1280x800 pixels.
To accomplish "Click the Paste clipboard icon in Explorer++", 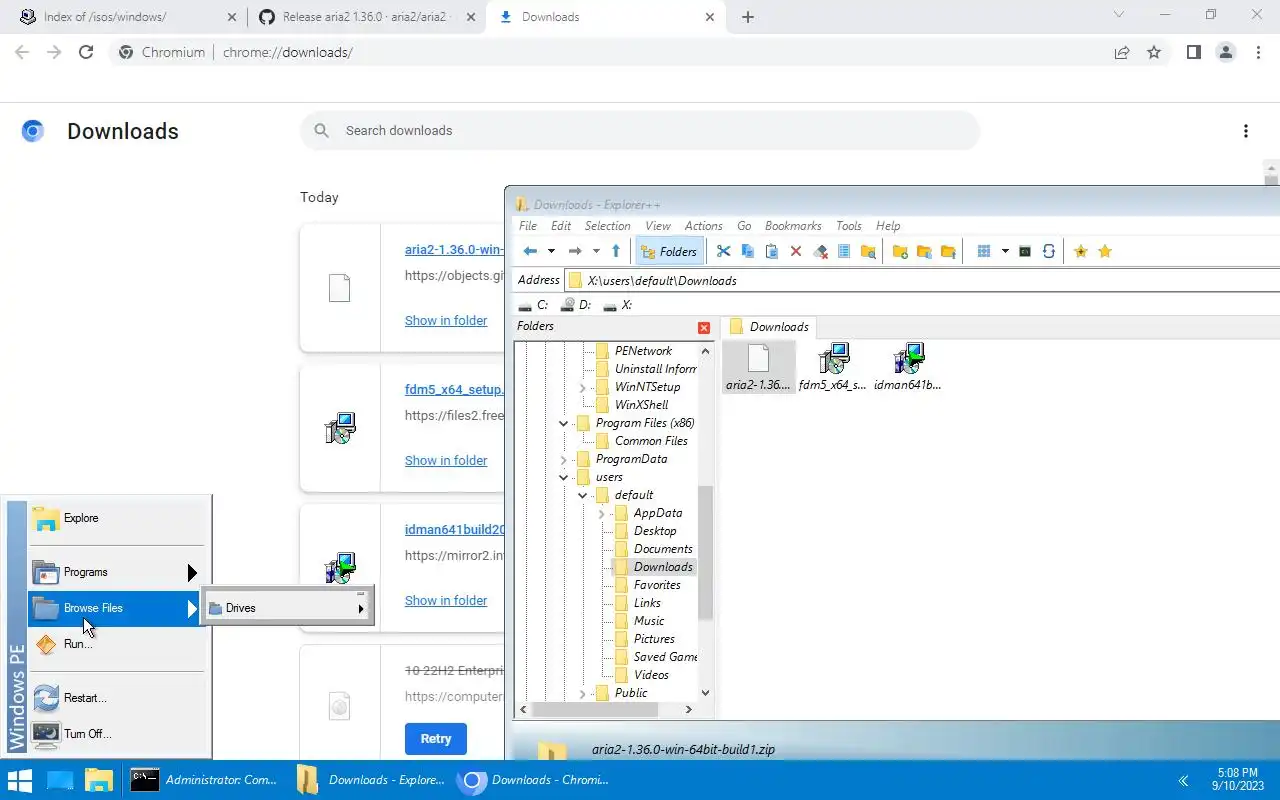I will tap(771, 251).
